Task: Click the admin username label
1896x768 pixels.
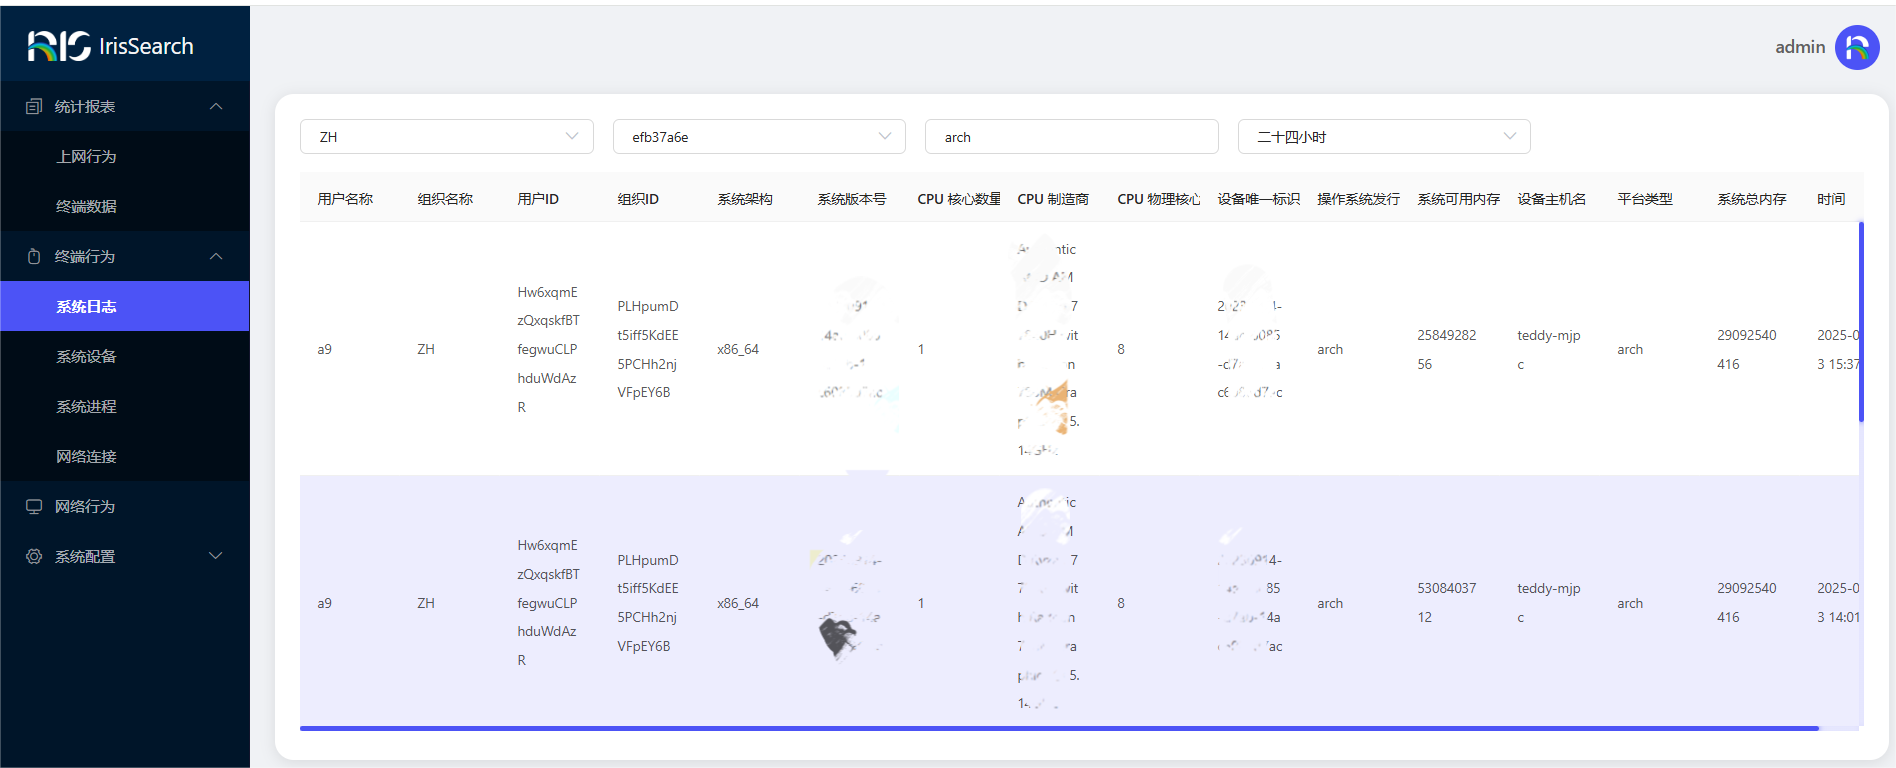Action: tap(1800, 47)
